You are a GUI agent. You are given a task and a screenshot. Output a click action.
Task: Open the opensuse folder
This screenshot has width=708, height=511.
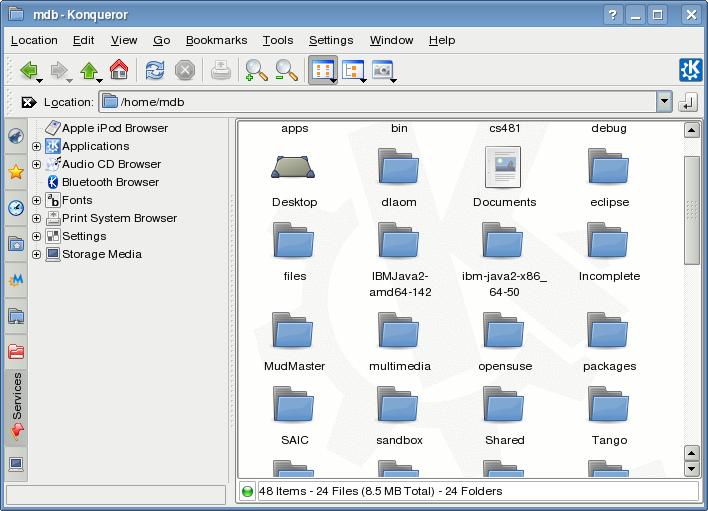pyautogui.click(x=503, y=331)
